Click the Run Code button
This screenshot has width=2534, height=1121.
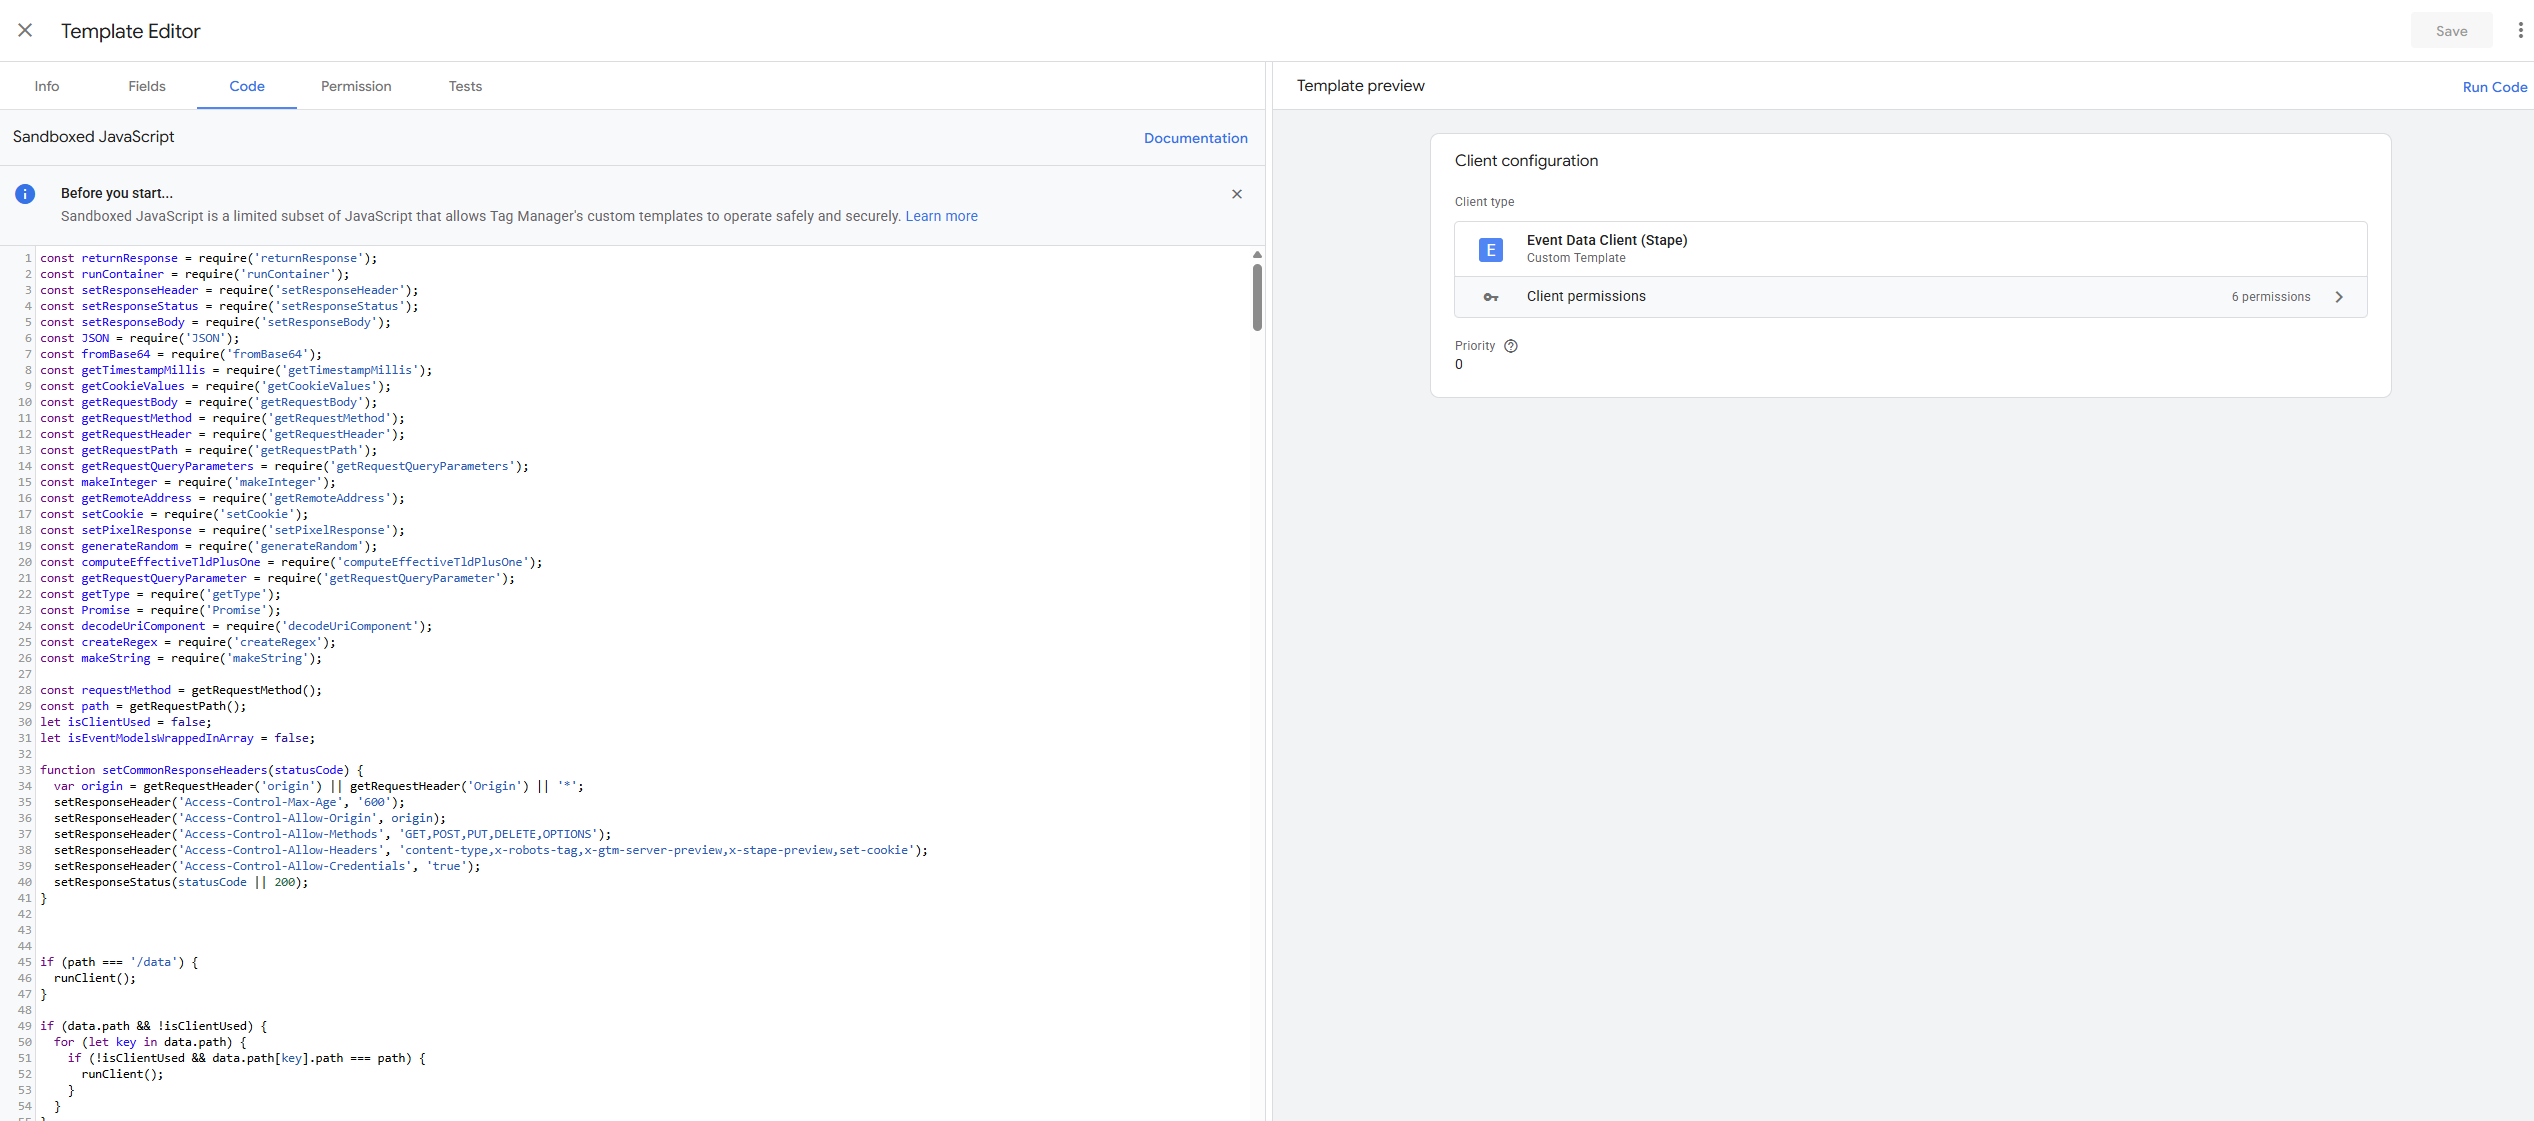pos(2494,87)
